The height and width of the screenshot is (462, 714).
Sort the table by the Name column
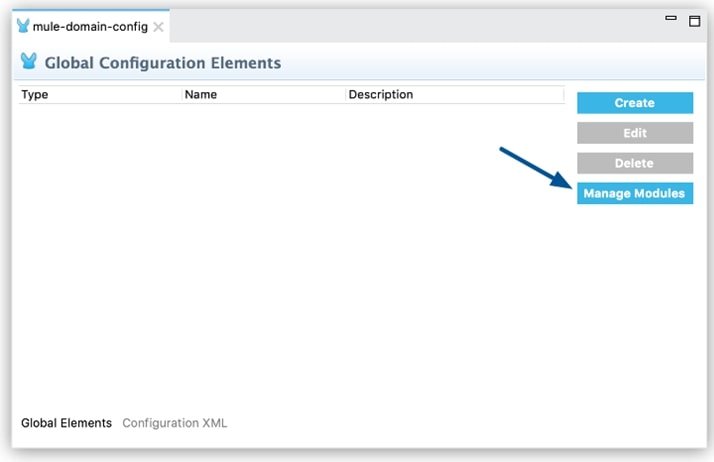tap(264, 94)
